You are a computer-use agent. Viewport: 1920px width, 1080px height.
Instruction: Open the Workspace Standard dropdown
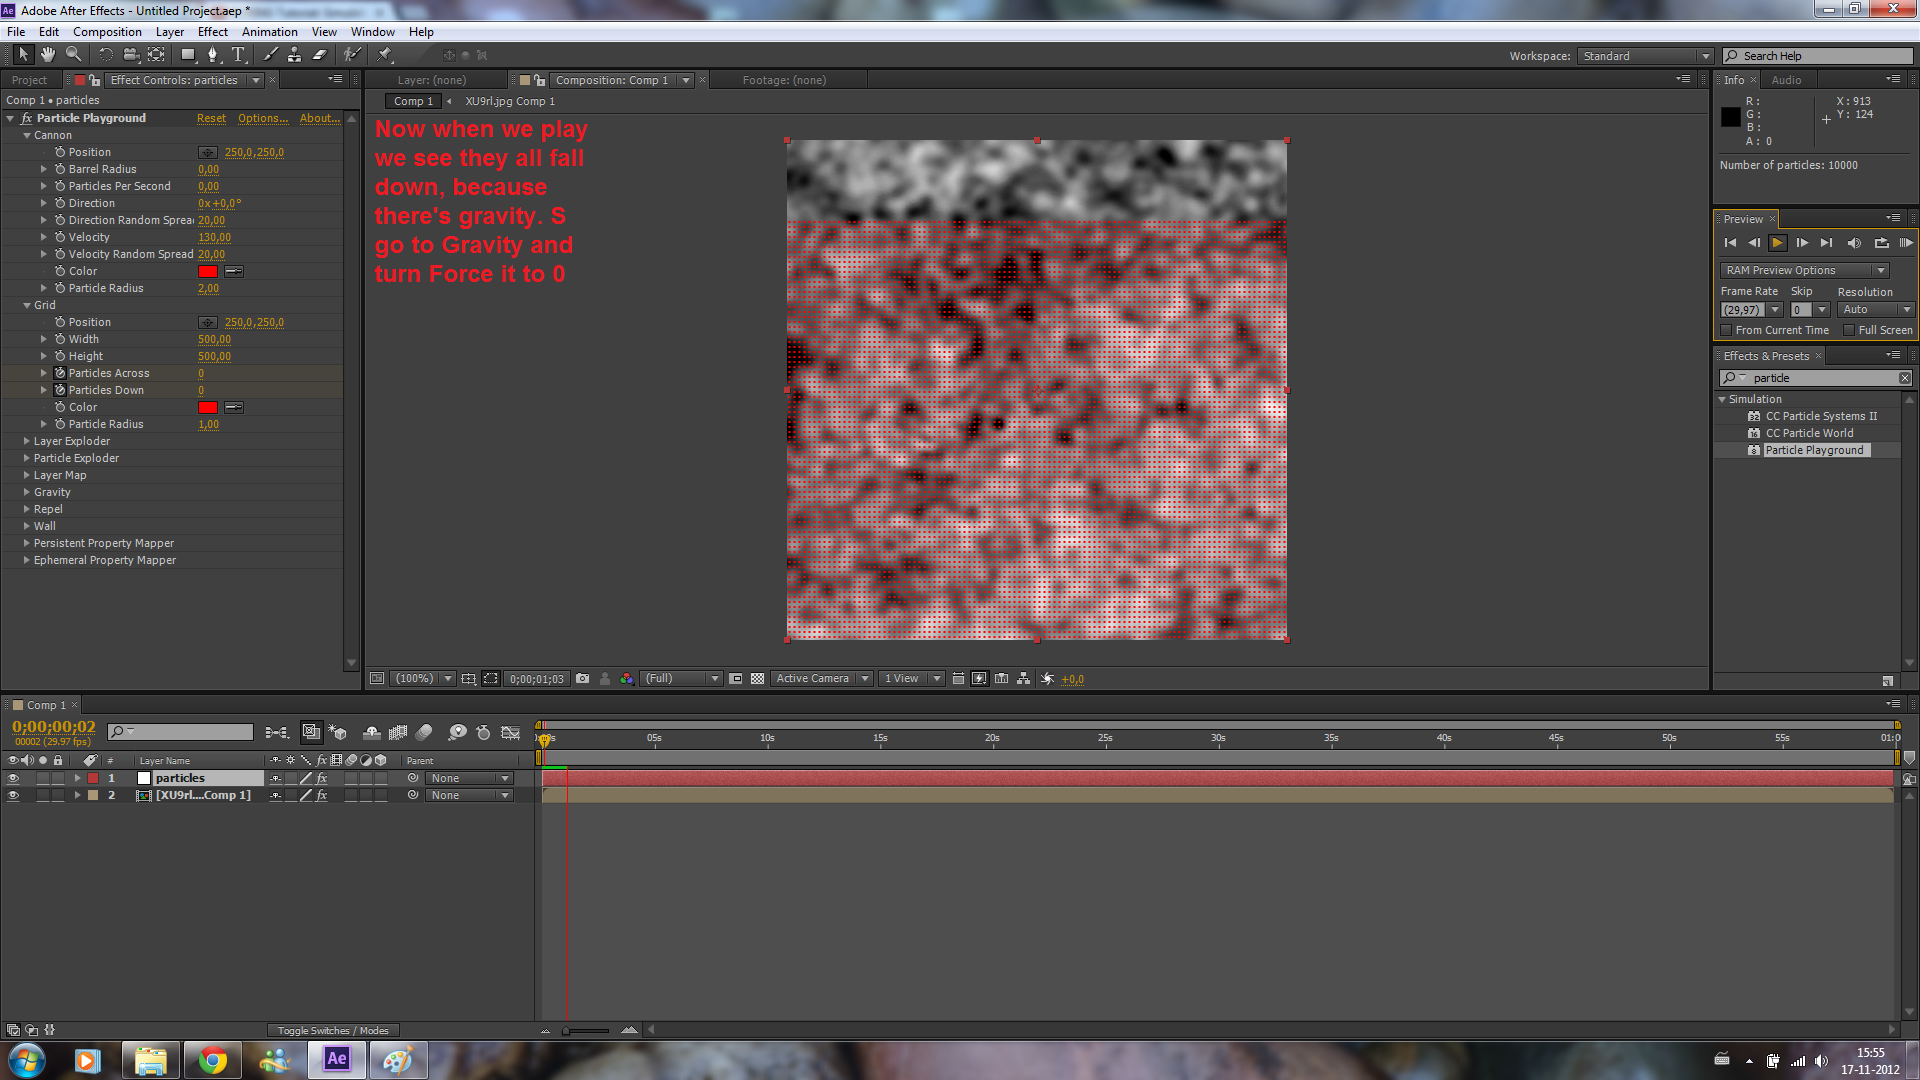(1645, 56)
